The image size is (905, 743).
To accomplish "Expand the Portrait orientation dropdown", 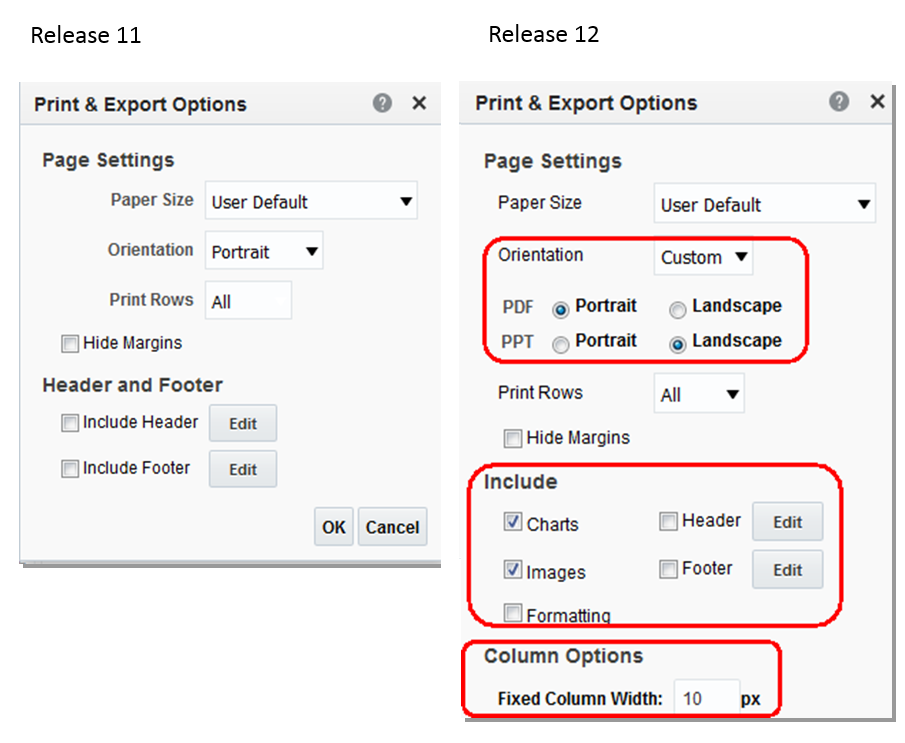I will pyautogui.click(x=264, y=252).
